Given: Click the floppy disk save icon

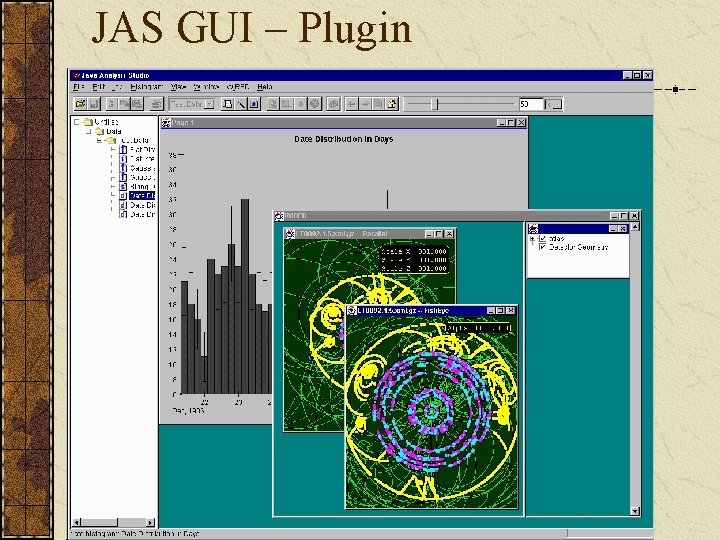Looking at the screenshot, I should click(x=94, y=104).
